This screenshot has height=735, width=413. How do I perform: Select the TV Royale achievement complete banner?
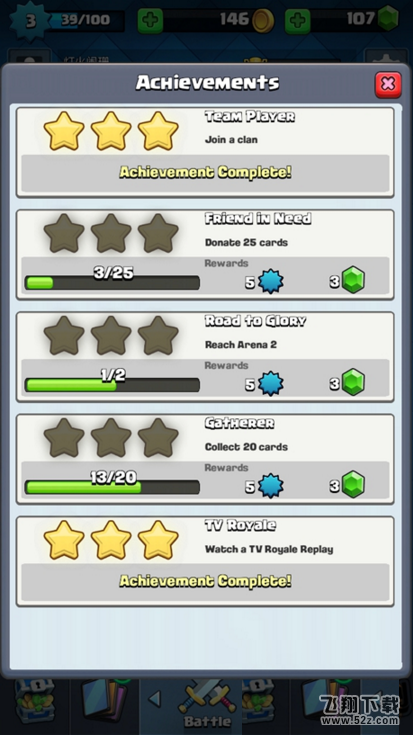205,582
